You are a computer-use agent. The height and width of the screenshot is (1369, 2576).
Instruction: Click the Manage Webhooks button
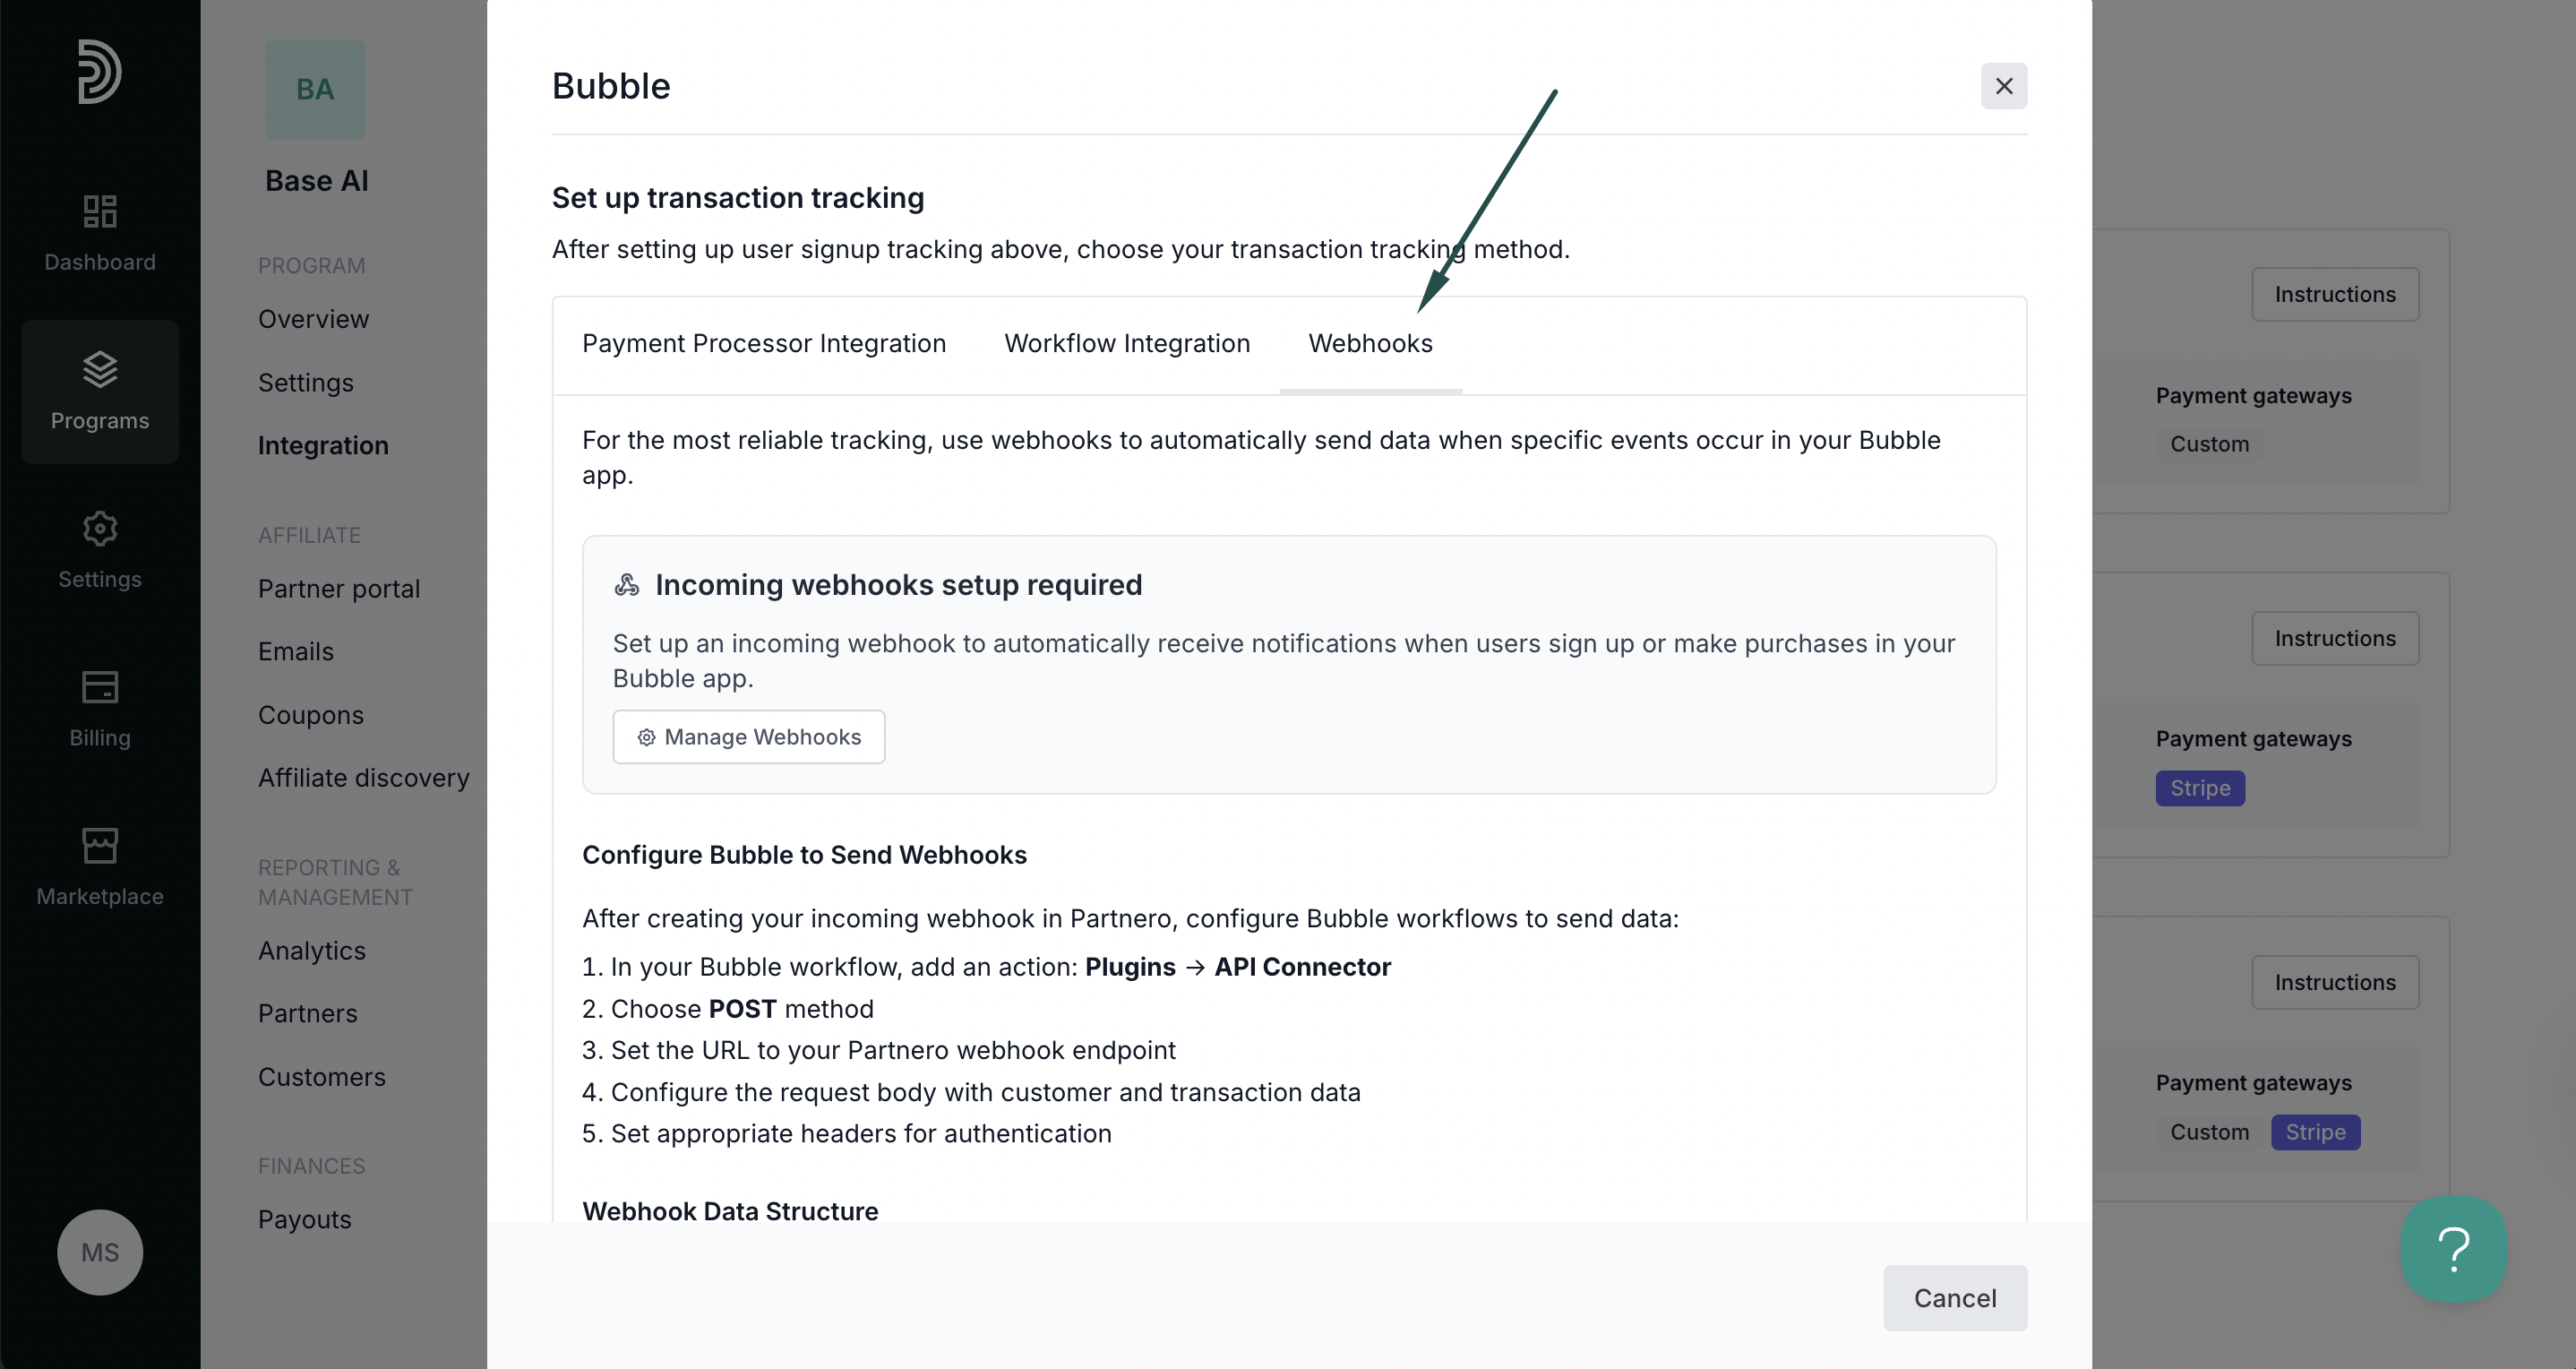(749, 737)
